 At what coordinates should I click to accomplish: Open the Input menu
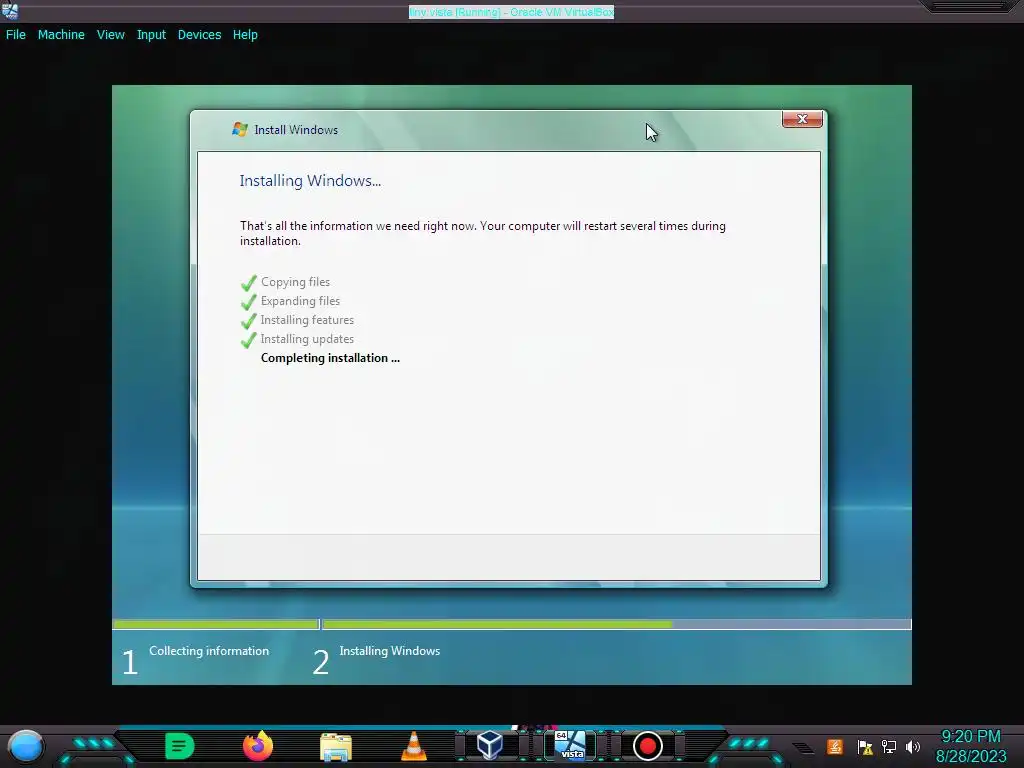(x=151, y=35)
